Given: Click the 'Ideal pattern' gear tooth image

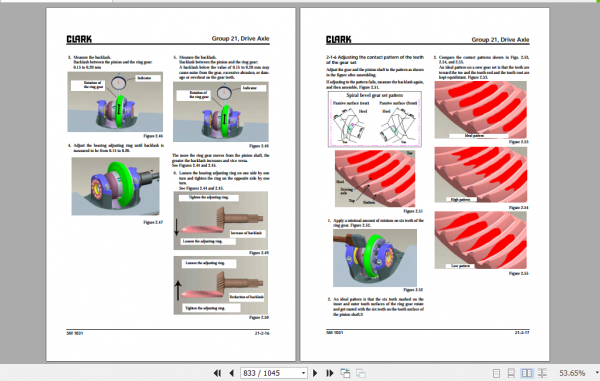Looking at the screenshot, I should [x=481, y=110].
